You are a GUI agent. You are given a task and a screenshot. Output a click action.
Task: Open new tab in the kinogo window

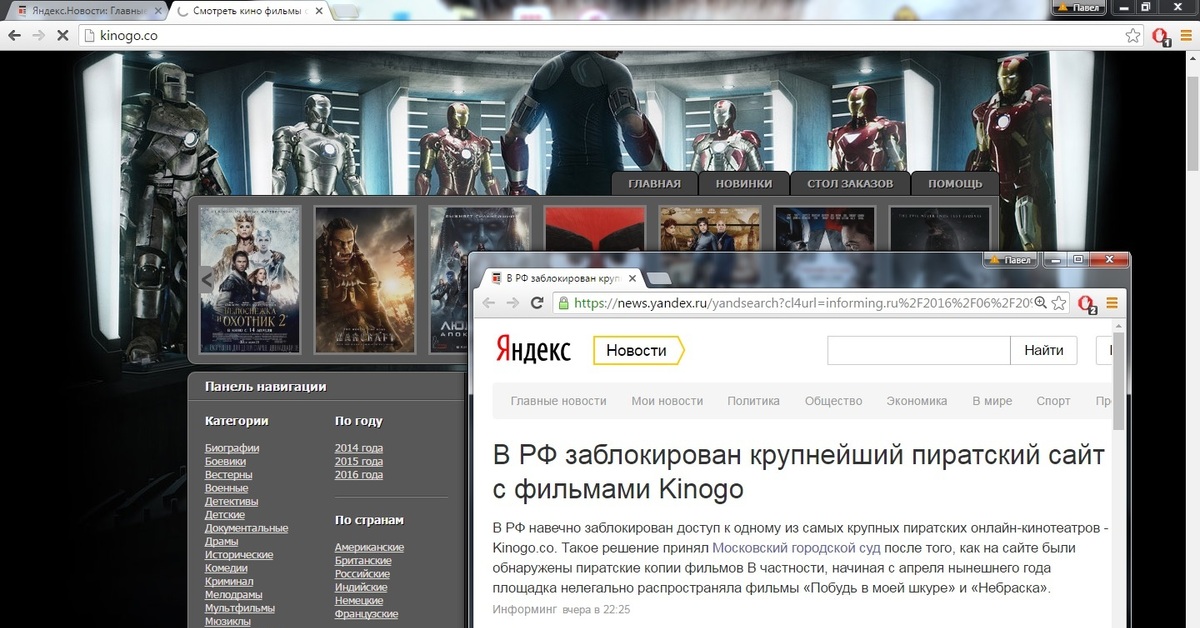(x=346, y=11)
